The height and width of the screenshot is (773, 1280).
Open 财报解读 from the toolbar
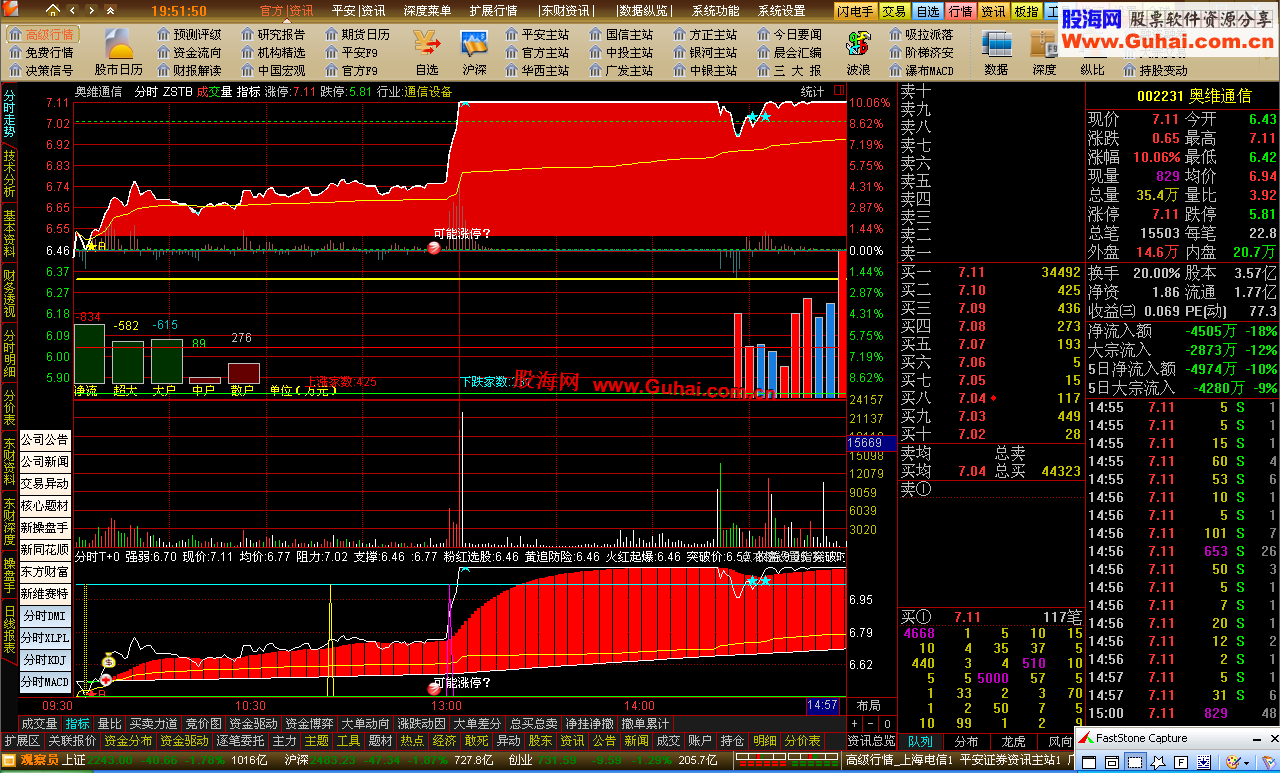click(x=189, y=70)
